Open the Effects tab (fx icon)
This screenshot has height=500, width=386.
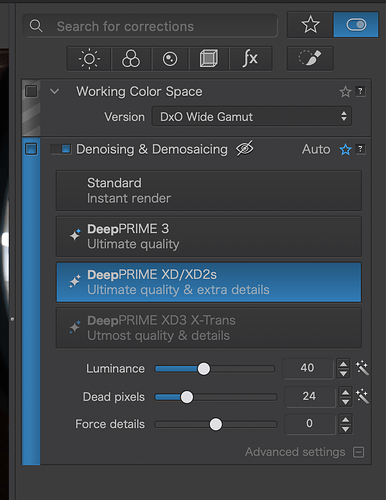point(250,59)
